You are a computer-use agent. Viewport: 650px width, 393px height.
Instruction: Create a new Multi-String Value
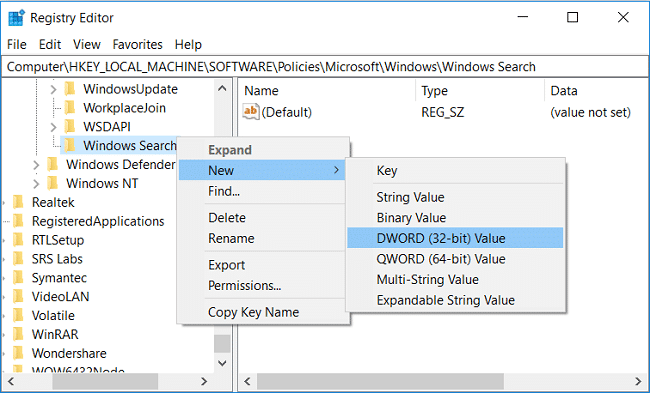tap(455, 279)
